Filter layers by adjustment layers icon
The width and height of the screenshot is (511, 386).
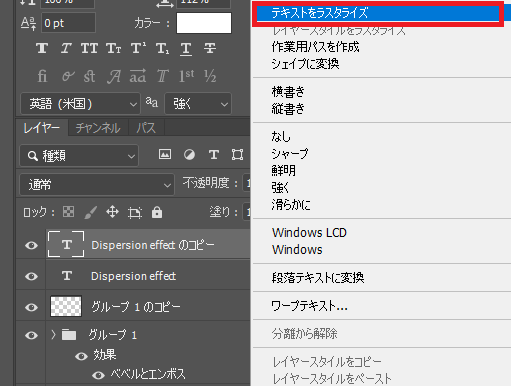tap(189, 155)
